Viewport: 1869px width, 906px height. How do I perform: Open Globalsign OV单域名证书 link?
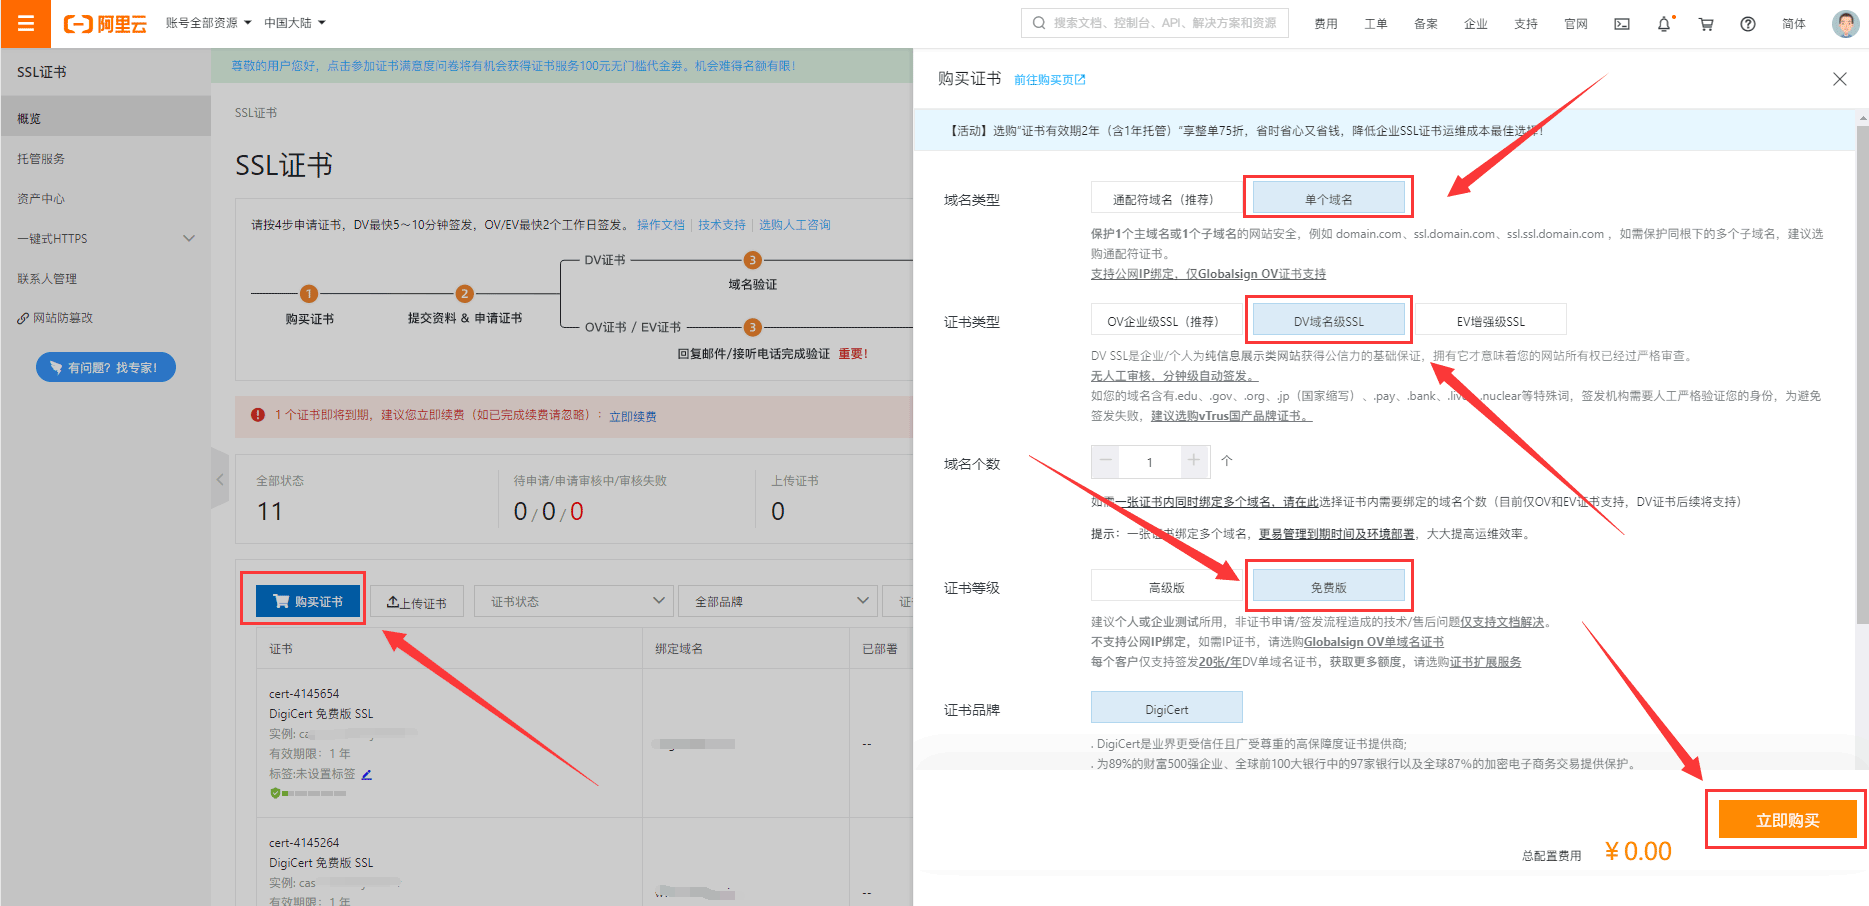[x=1374, y=642]
